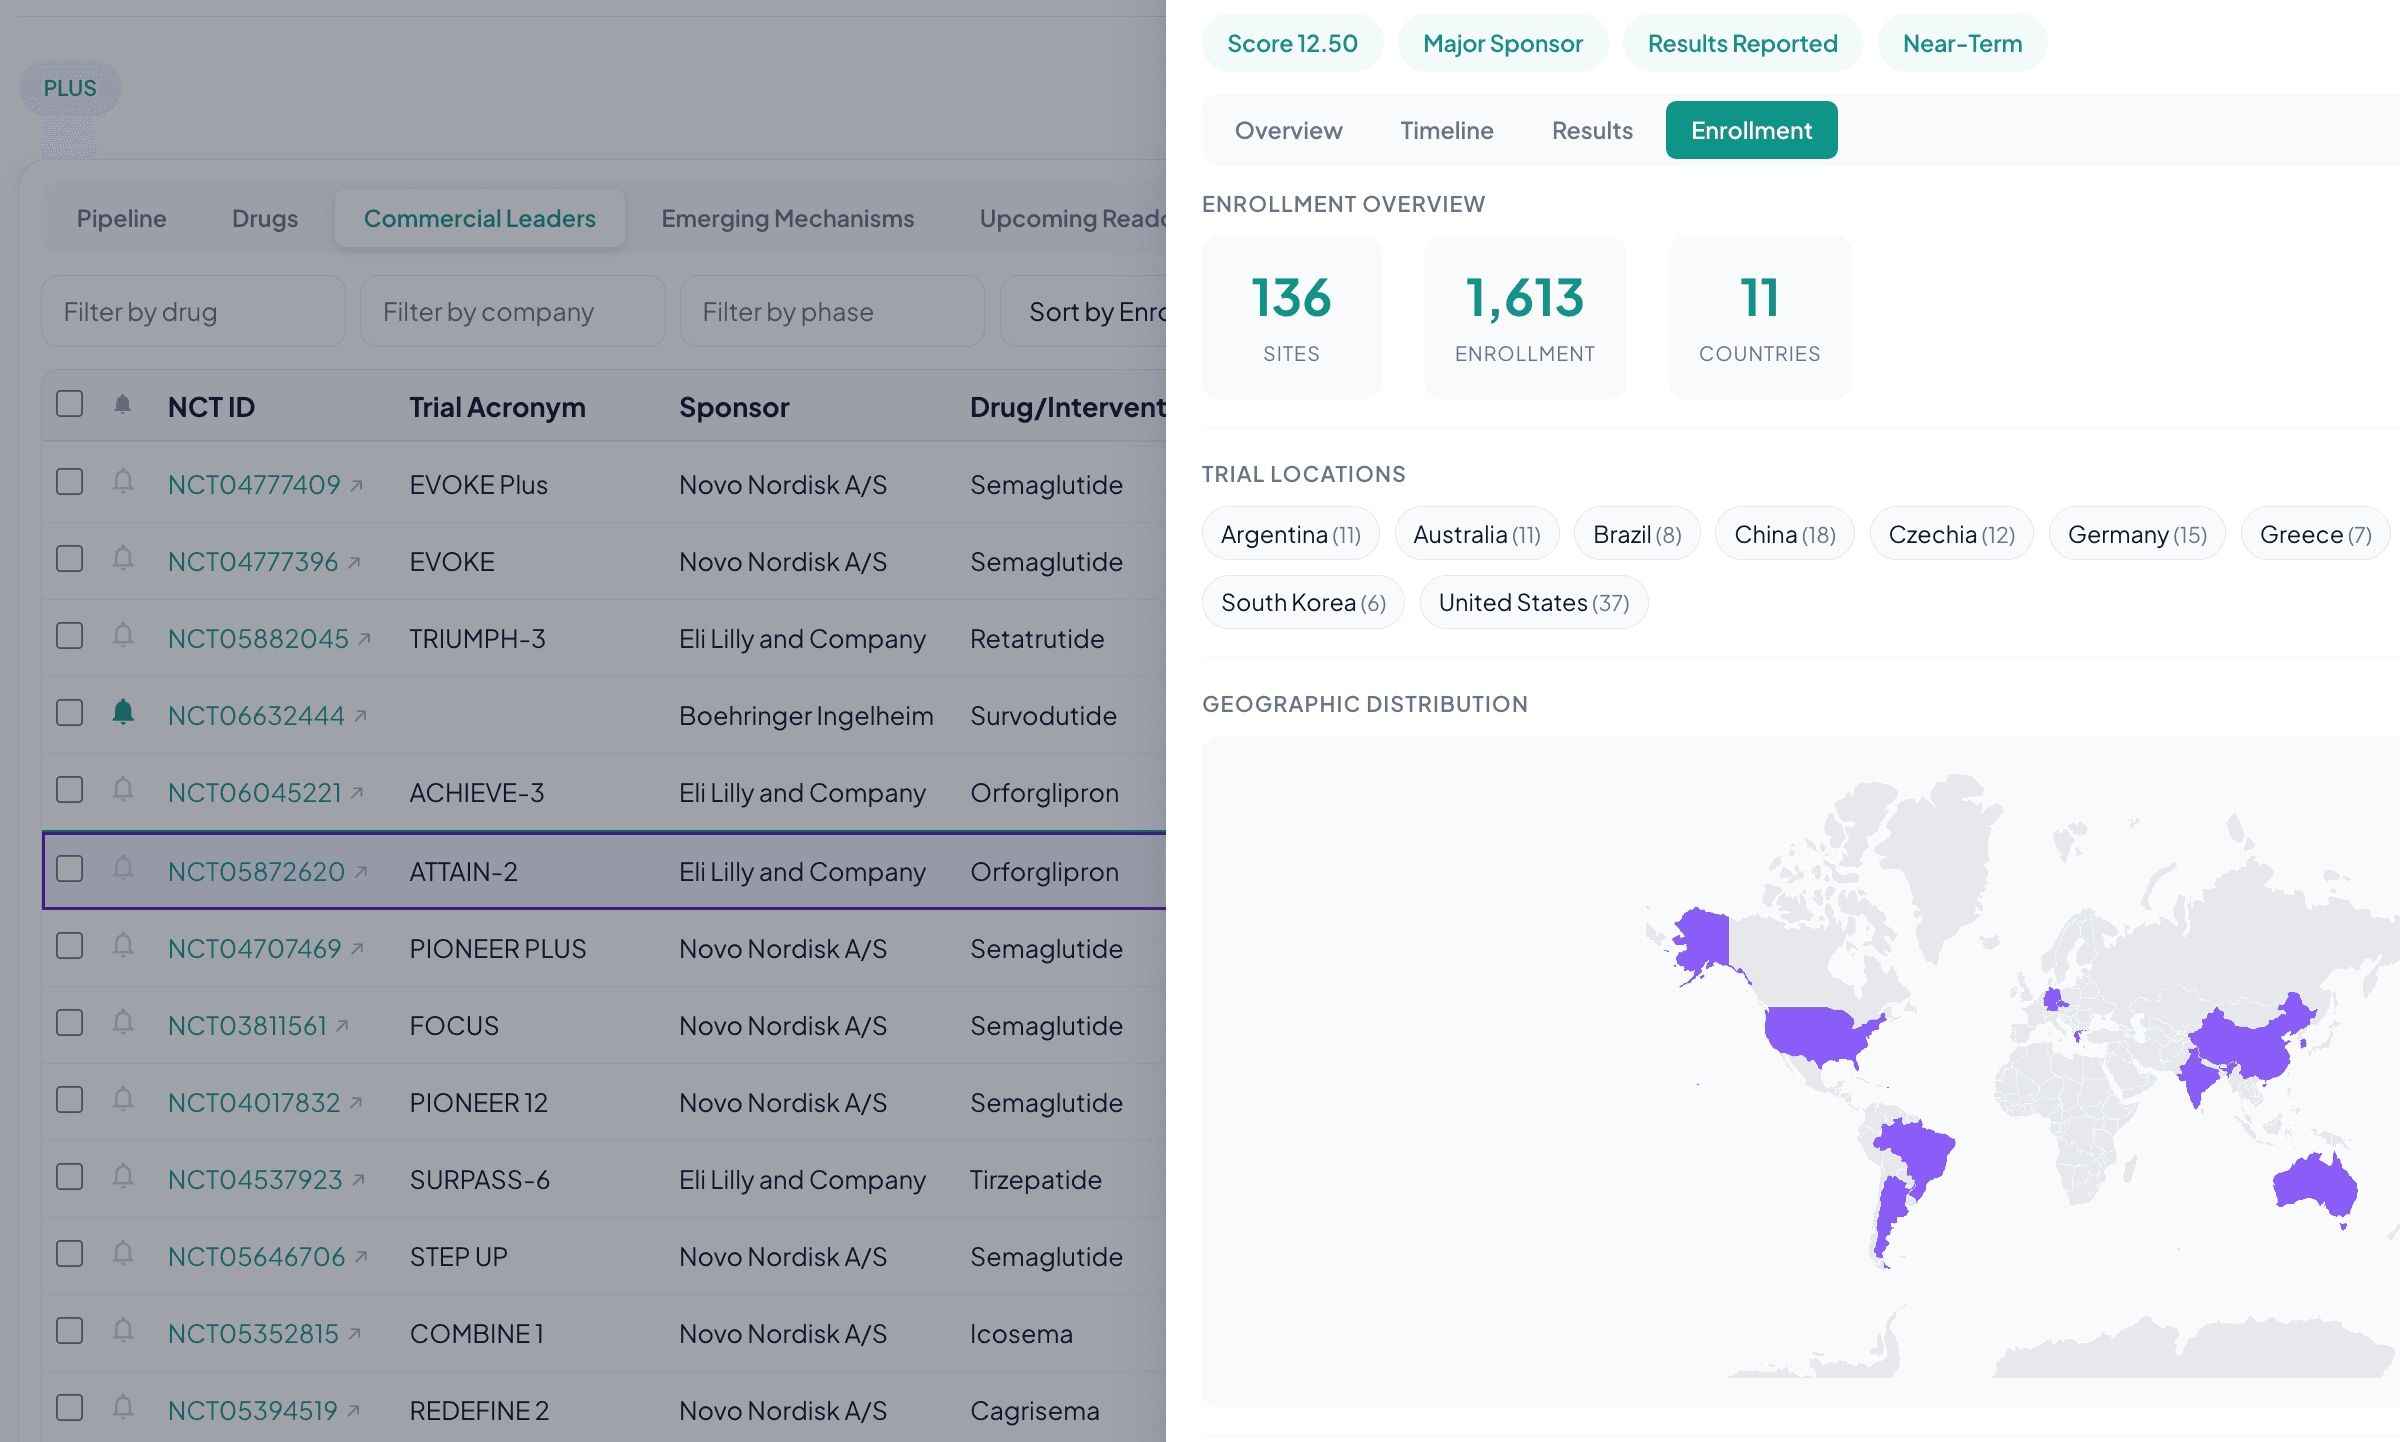Viewport: 2400px width, 1442px height.
Task: Select the SURPASS-6 trial checkbox
Action: (x=70, y=1177)
